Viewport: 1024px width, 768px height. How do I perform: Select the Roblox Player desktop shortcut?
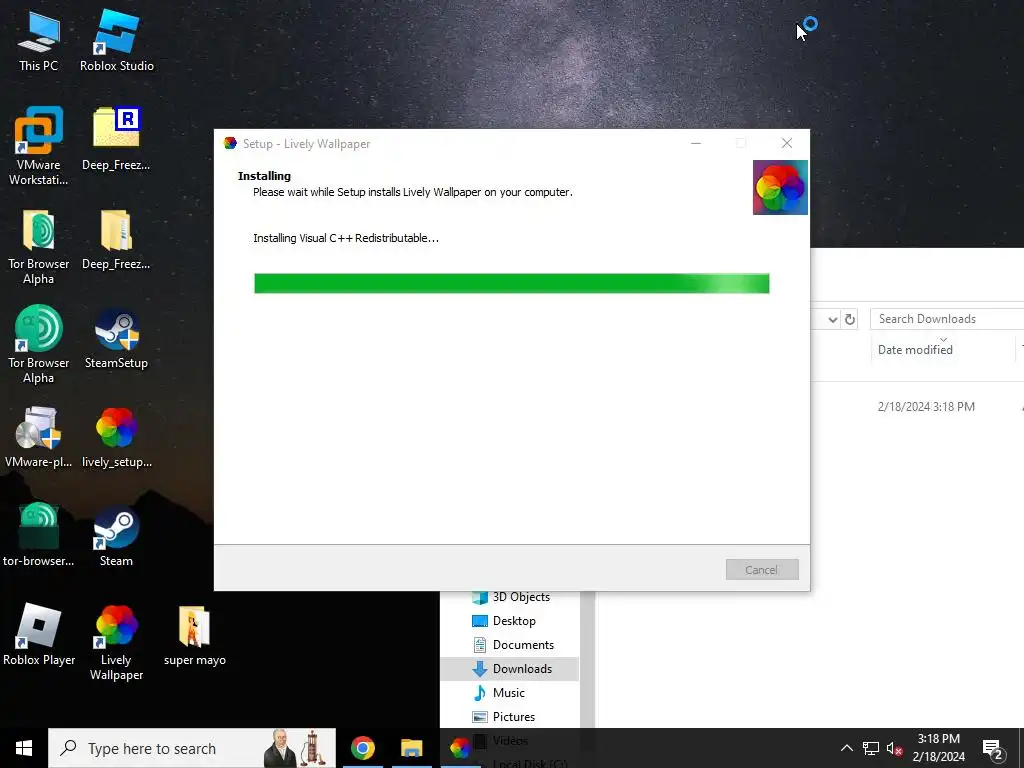(x=39, y=635)
